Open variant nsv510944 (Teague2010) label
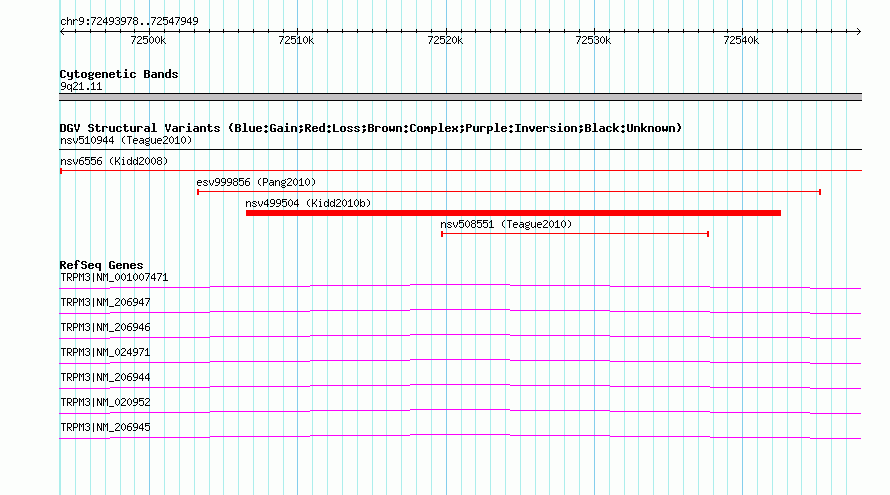The image size is (890, 495). point(126,140)
